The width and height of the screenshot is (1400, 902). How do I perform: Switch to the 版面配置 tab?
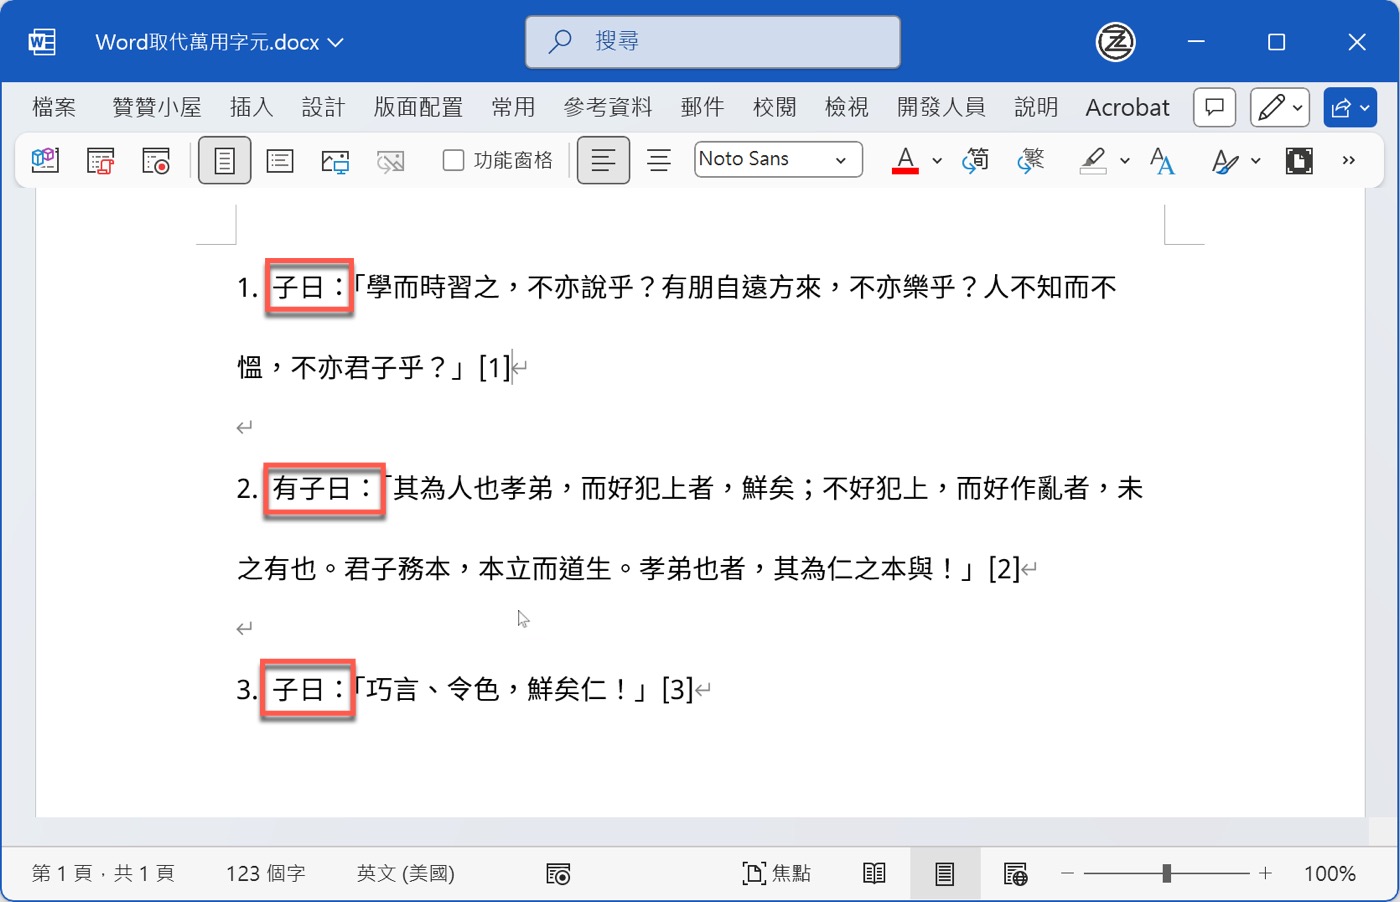pos(418,107)
